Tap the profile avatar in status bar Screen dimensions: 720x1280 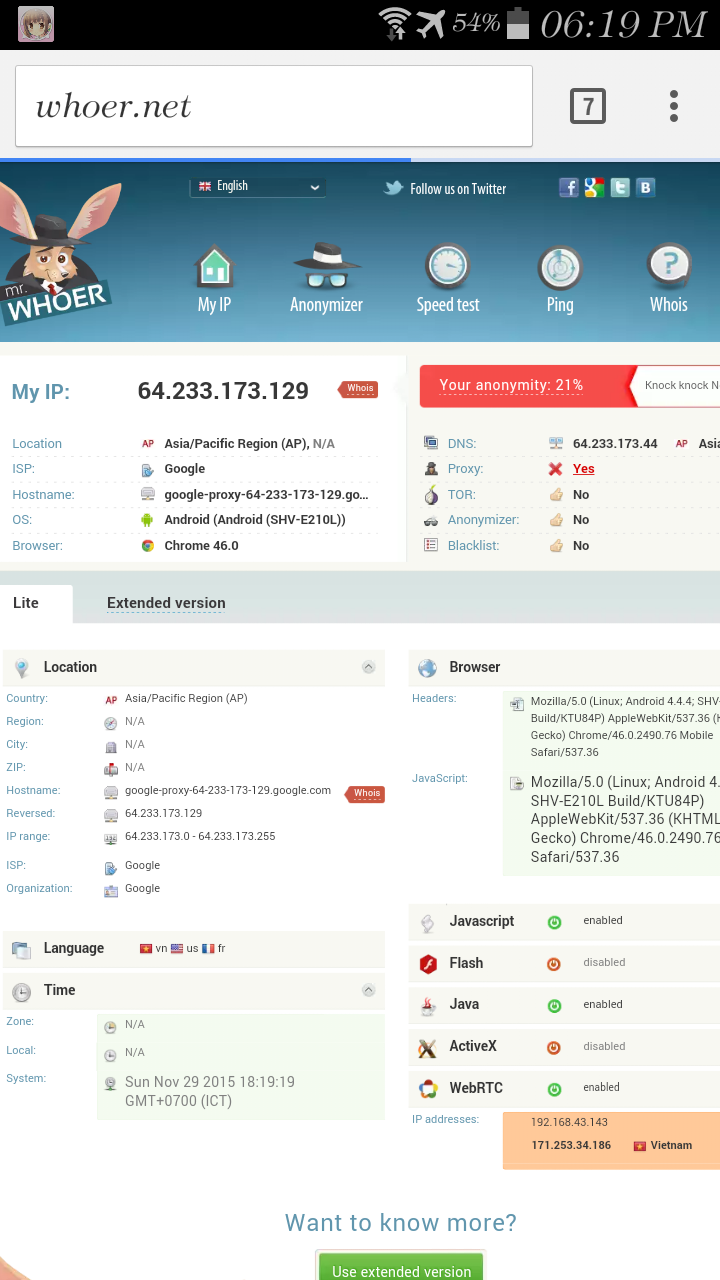click(36, 24)
